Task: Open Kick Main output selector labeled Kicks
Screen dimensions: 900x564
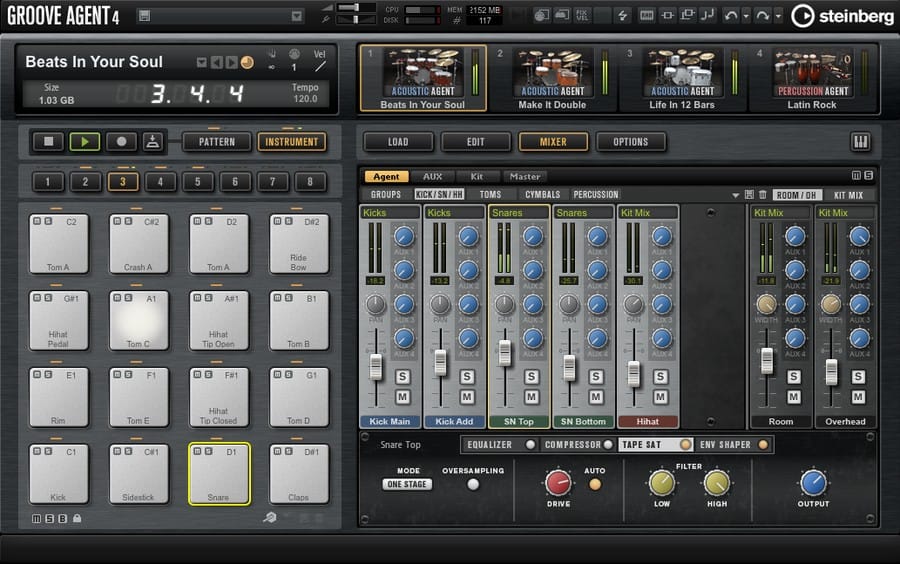Action: [390, 213]
